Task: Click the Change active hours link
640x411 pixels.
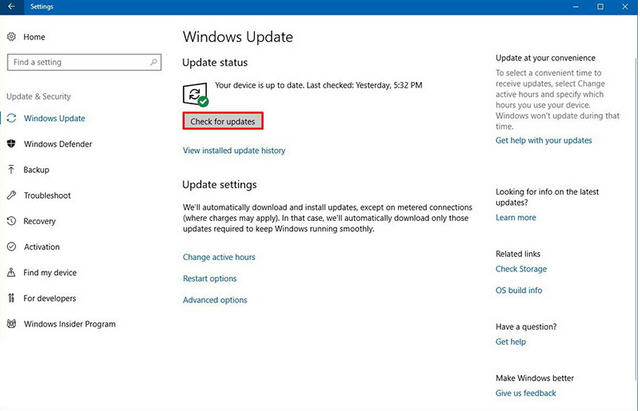Action: (x=219, y=257)
